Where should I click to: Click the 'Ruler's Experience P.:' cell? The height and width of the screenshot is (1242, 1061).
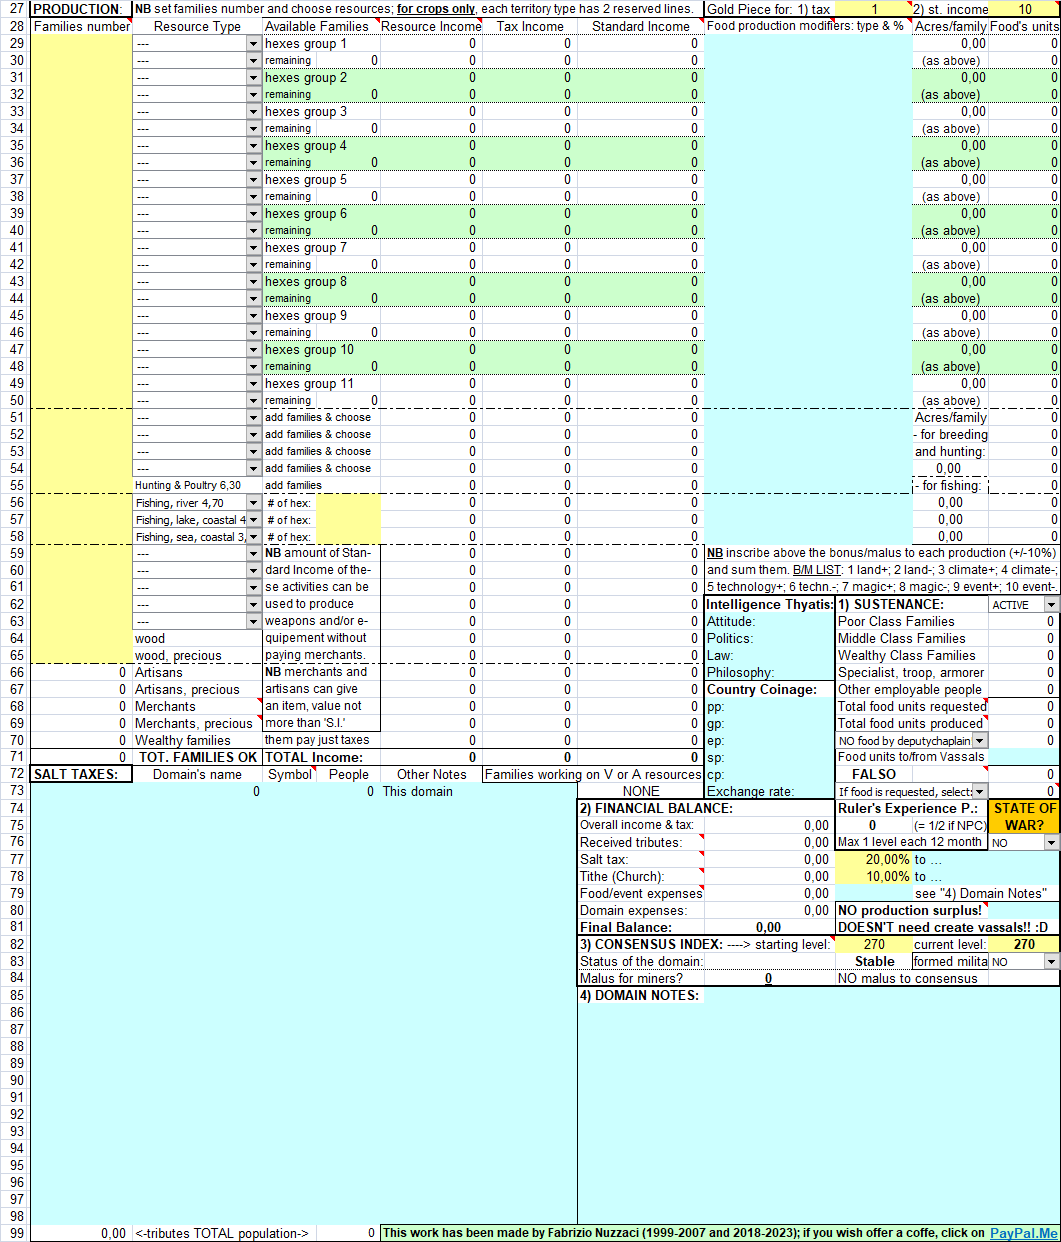911,809
